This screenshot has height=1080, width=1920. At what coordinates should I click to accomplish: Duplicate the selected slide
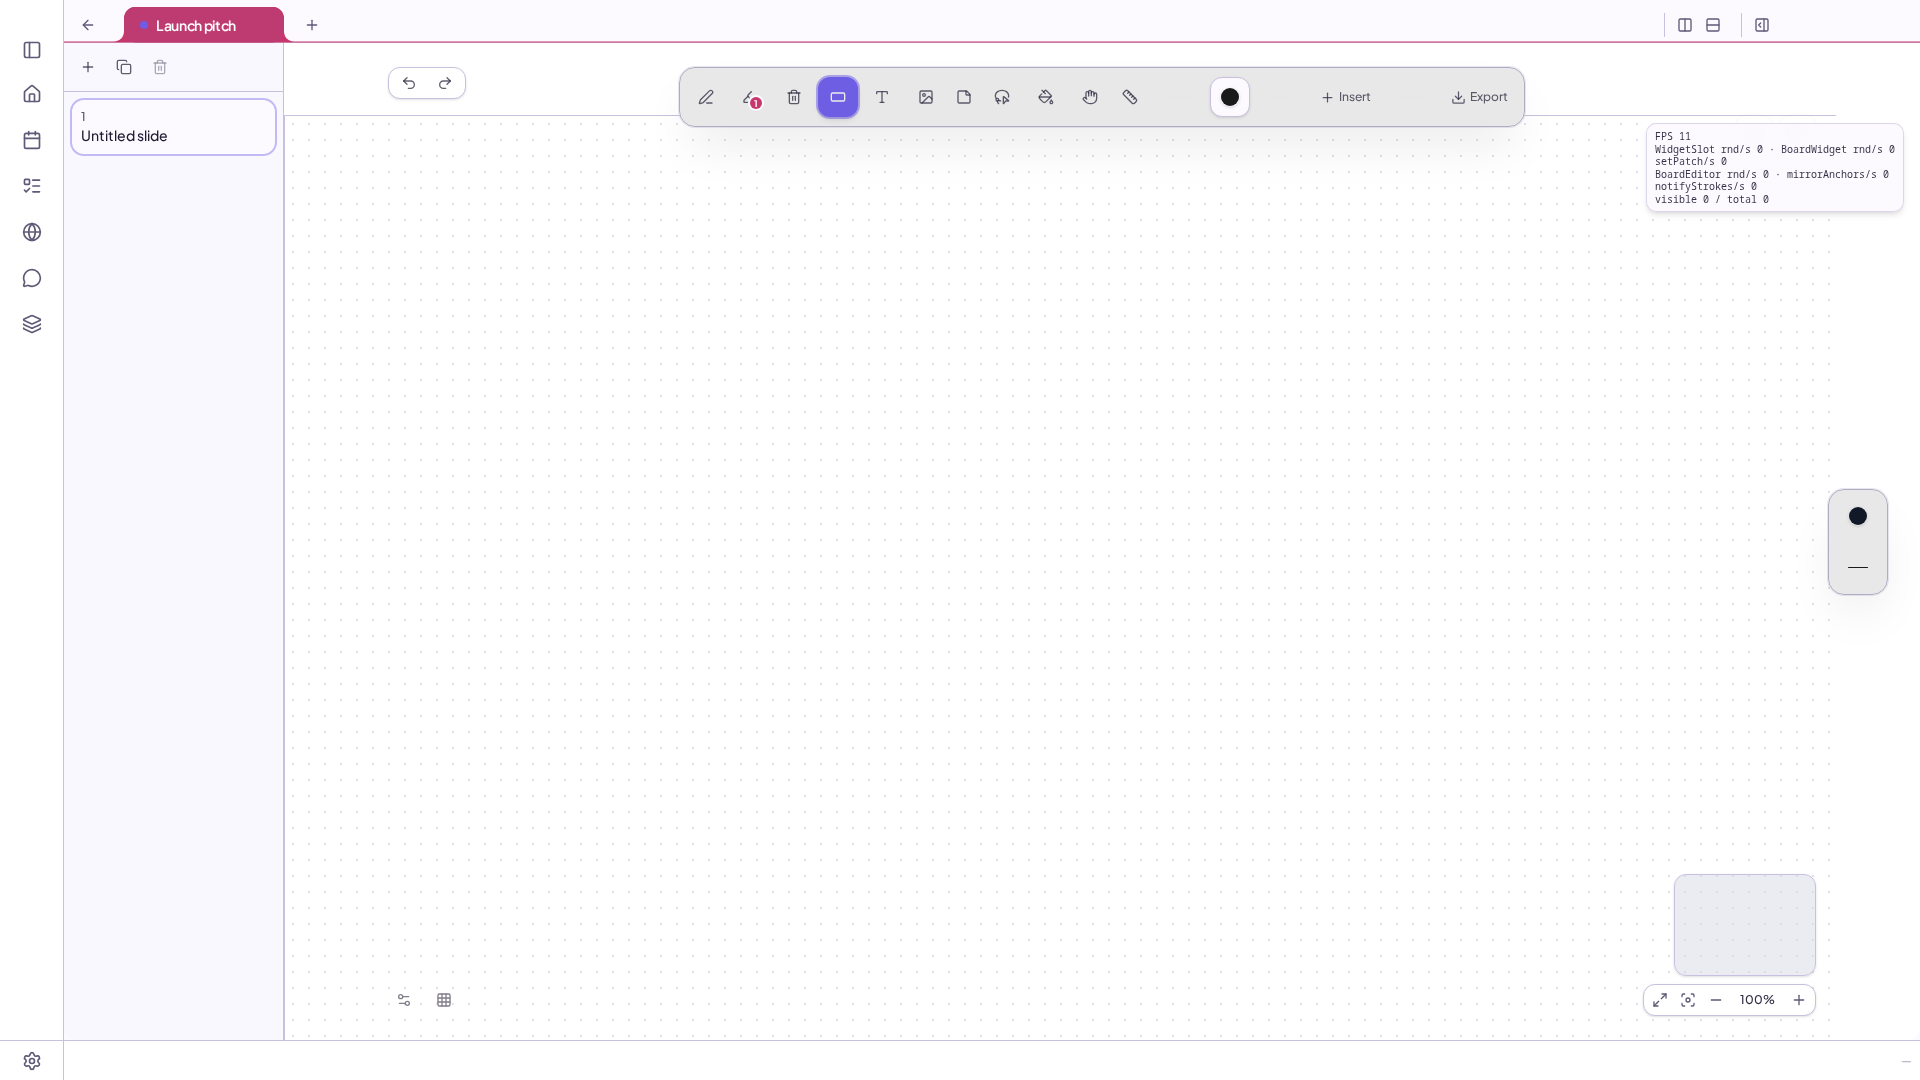pyautogui.click(x=124, y=67)
